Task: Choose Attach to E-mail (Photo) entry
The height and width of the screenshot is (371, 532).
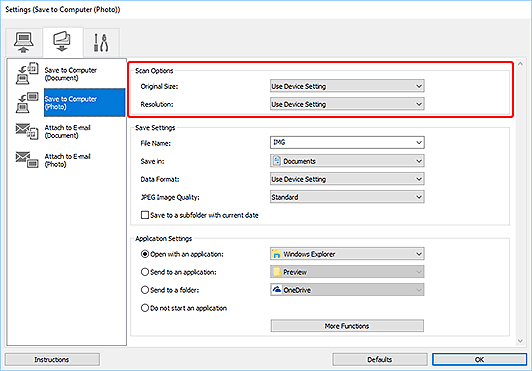Action: click(x=68, y=160)
